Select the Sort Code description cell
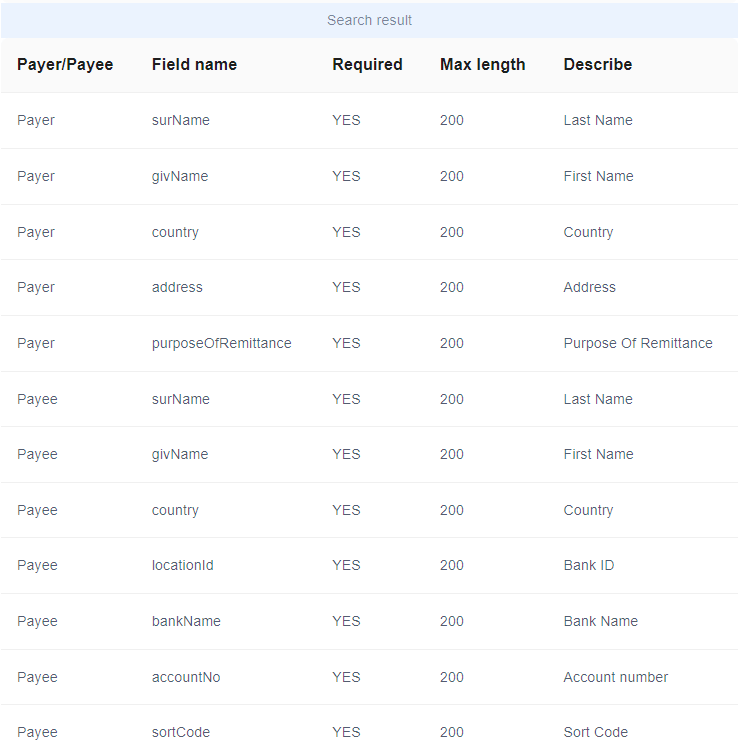This screenshot has height=751, width=741. [x=595, y=733]
